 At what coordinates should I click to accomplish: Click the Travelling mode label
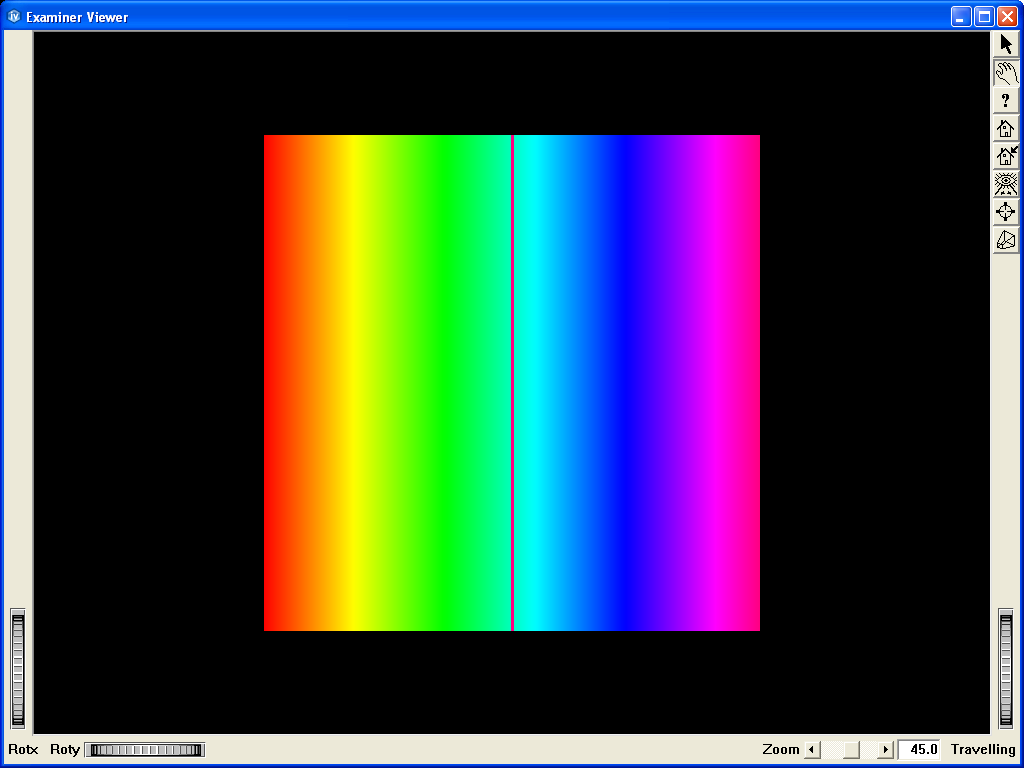[x=982, y=748]
